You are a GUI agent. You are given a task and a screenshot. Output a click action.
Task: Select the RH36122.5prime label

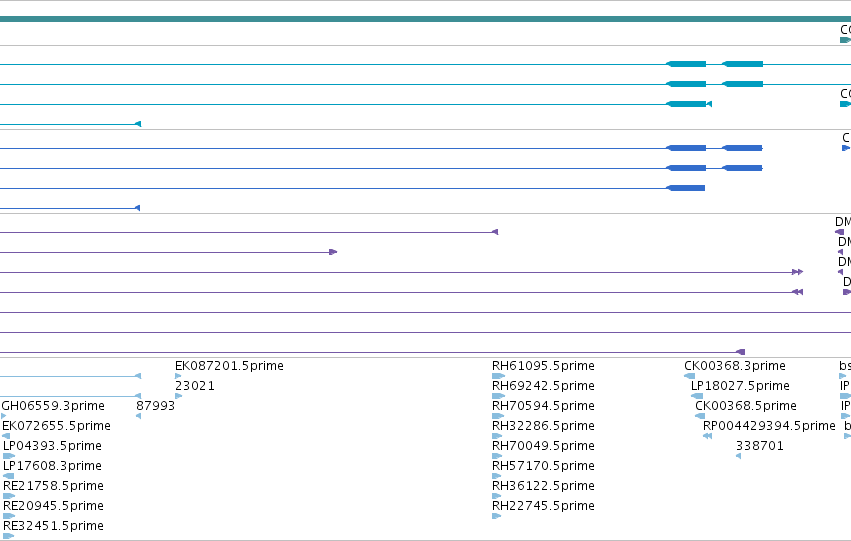(x=543, y=486)
